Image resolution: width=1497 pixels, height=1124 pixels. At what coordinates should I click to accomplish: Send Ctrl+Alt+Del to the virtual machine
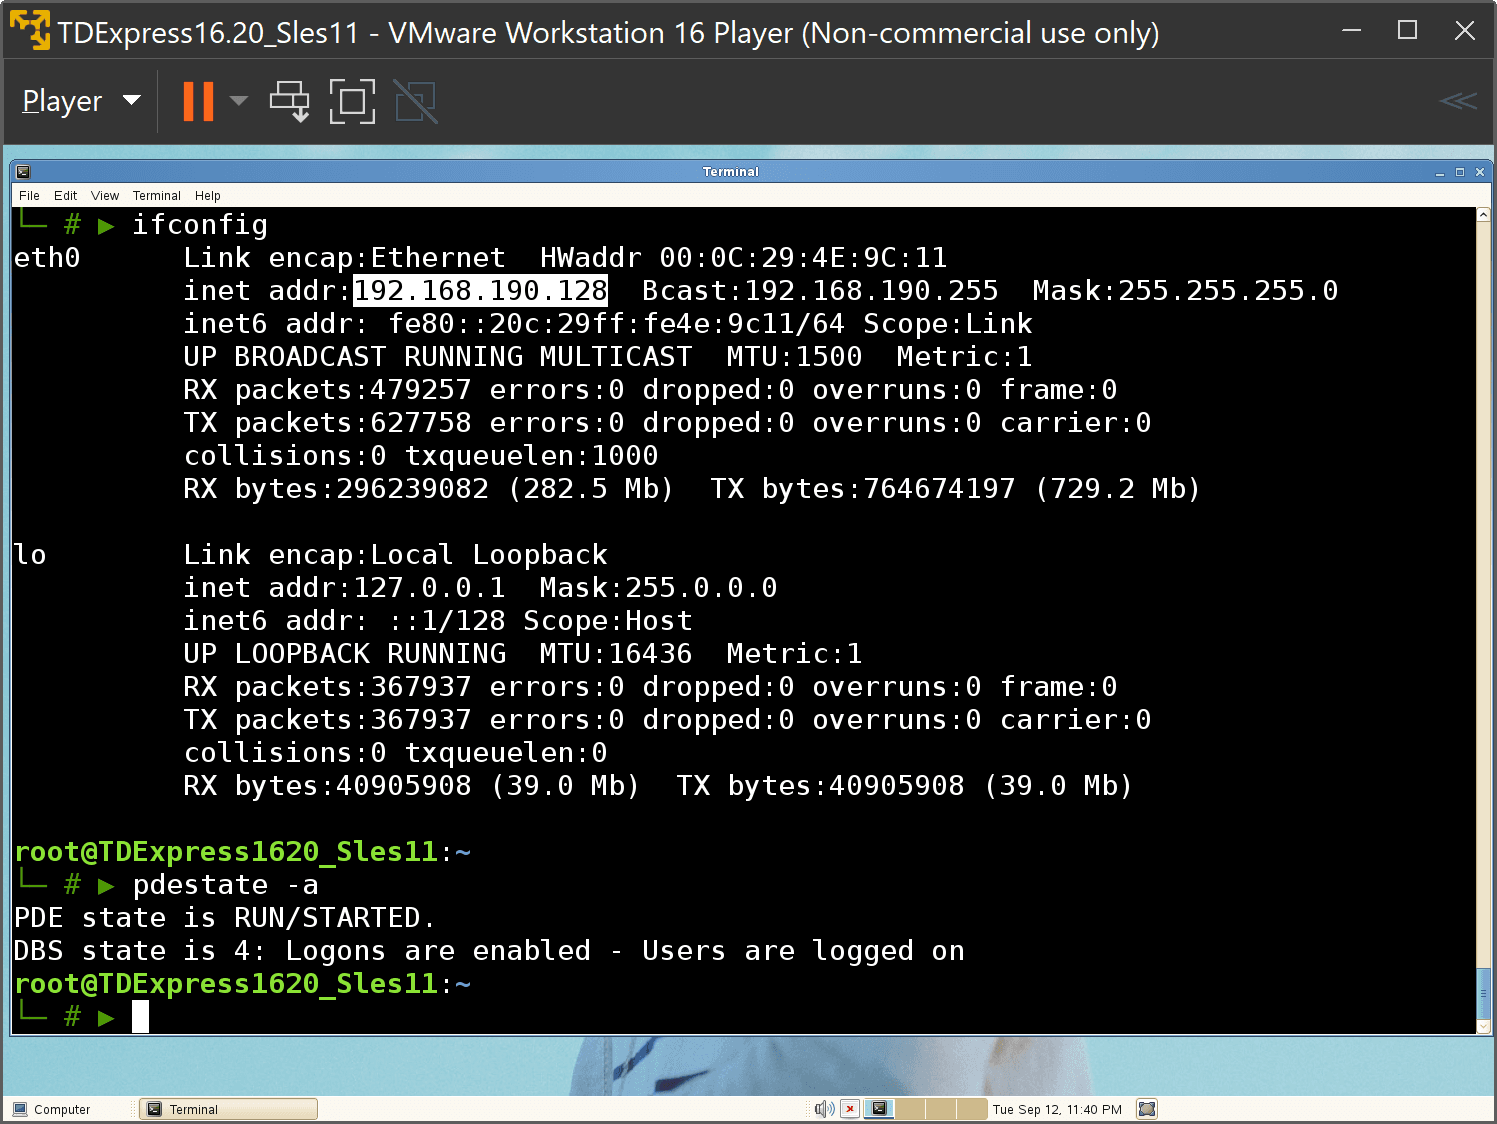coord(290,101)
